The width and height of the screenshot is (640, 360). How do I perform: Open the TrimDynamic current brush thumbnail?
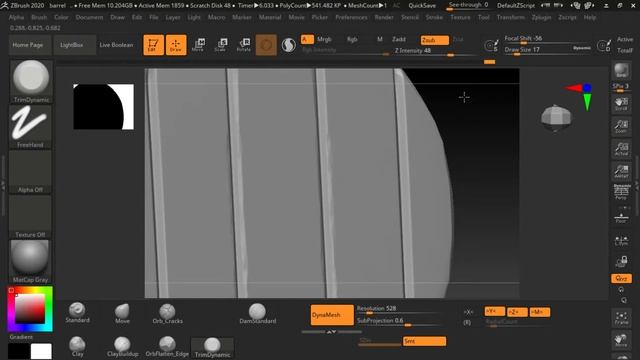[31, 81]
